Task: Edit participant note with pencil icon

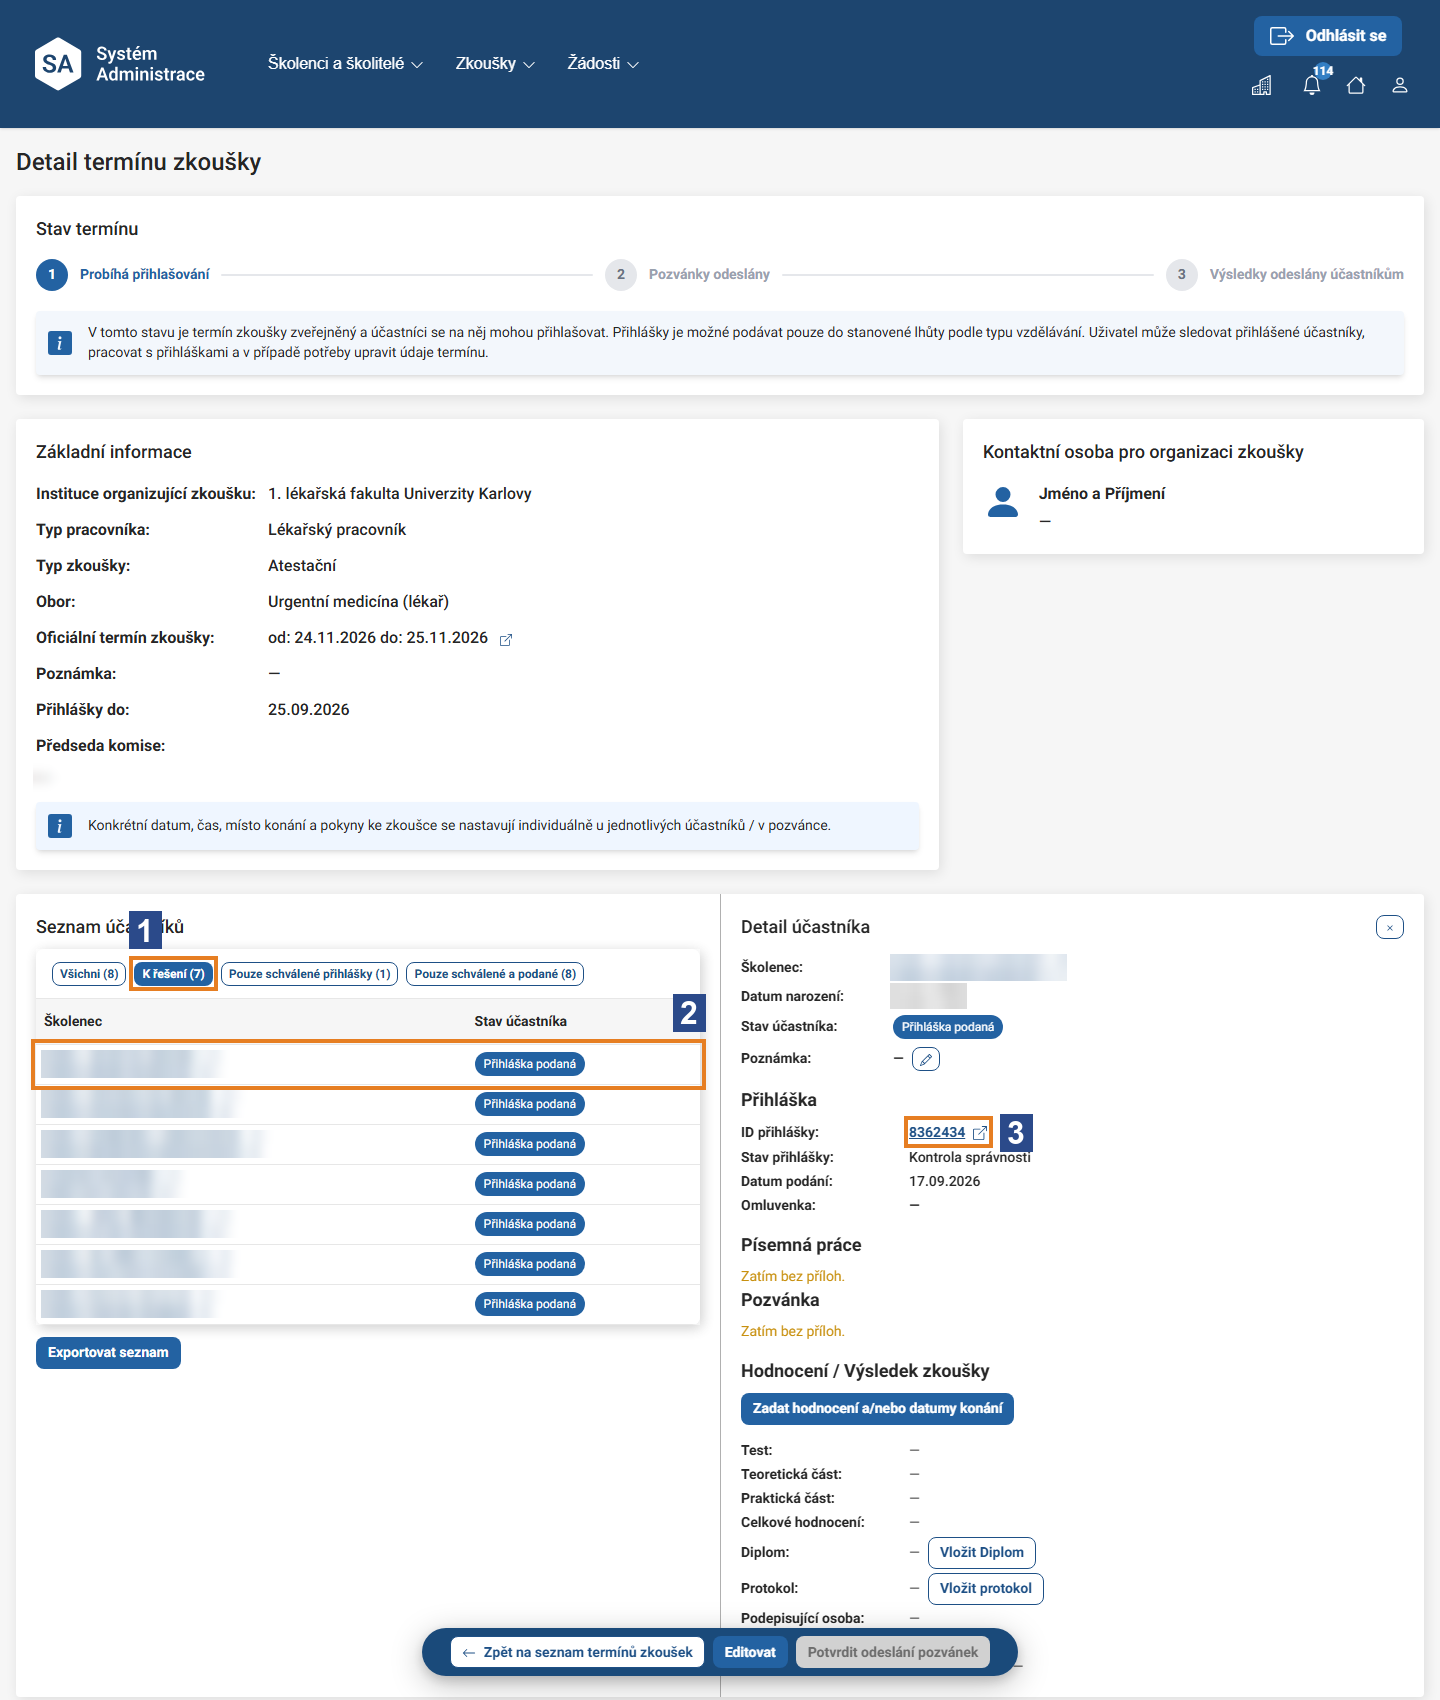Action: pos(926,1059)
